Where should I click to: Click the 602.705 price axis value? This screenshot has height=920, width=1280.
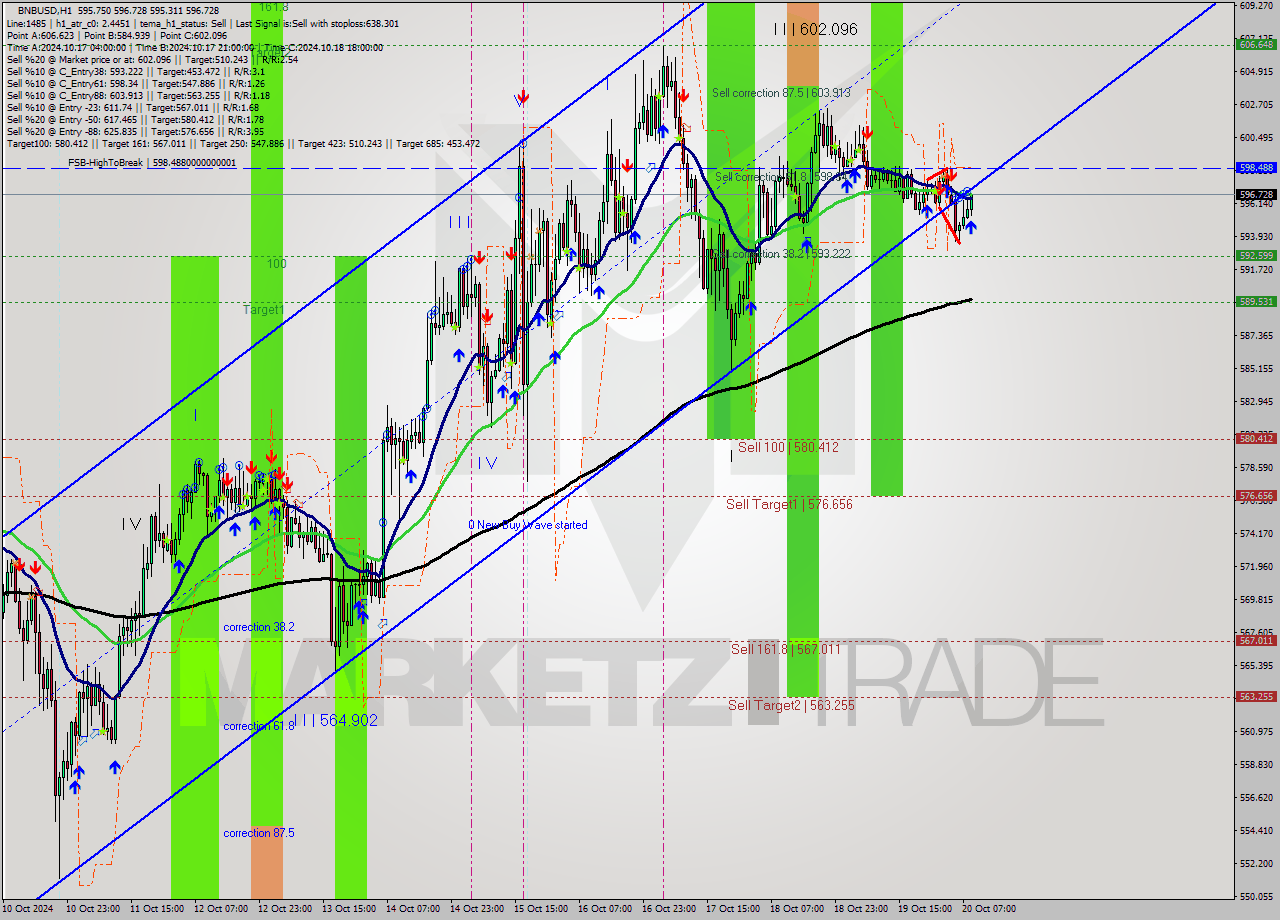(x=1256, y=104)
